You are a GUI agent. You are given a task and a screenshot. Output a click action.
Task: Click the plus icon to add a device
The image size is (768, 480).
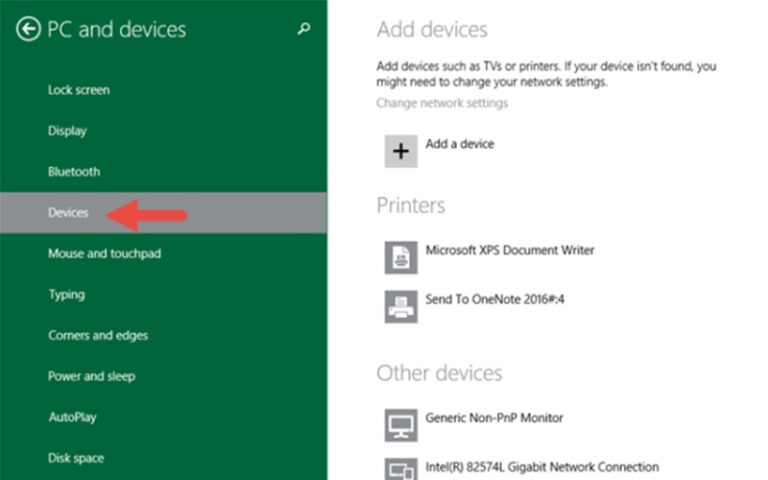(x=401, y=151)
